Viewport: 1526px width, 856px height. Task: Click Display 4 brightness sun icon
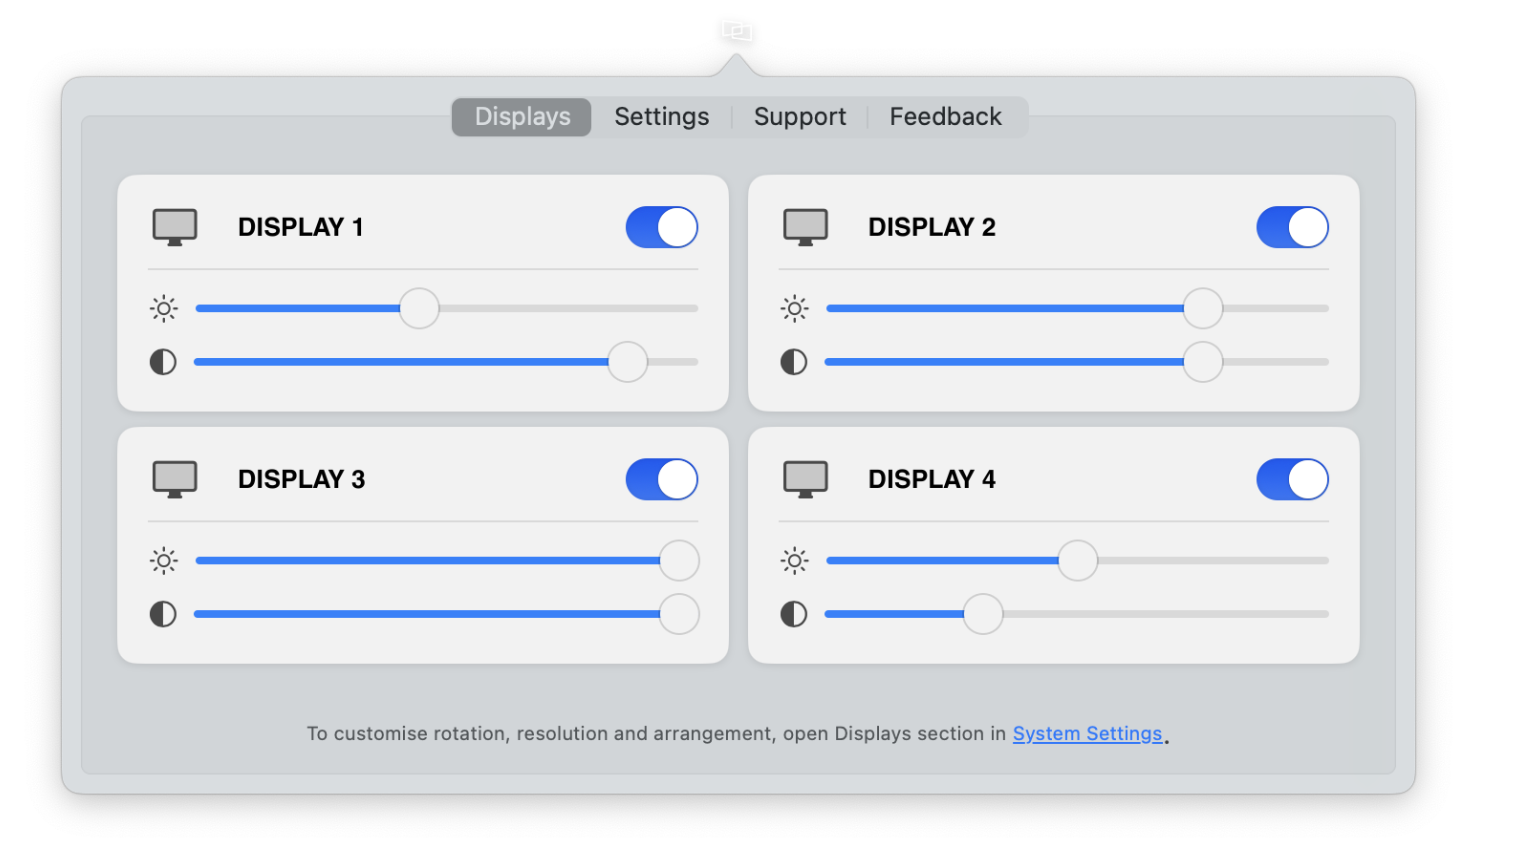click(794, 561)
